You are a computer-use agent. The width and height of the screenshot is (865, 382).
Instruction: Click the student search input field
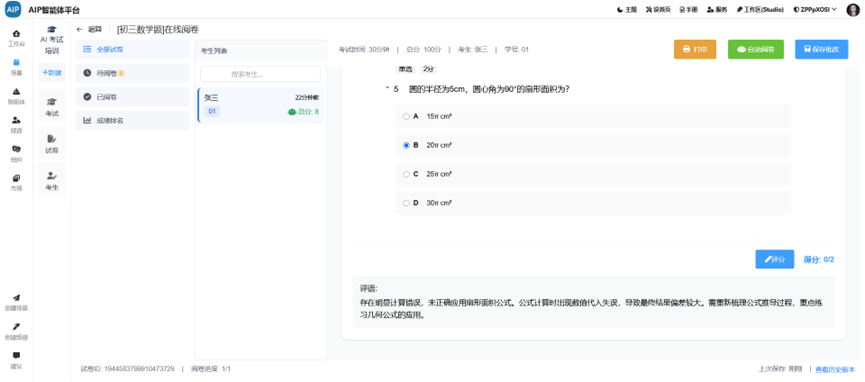click(260, 74)
